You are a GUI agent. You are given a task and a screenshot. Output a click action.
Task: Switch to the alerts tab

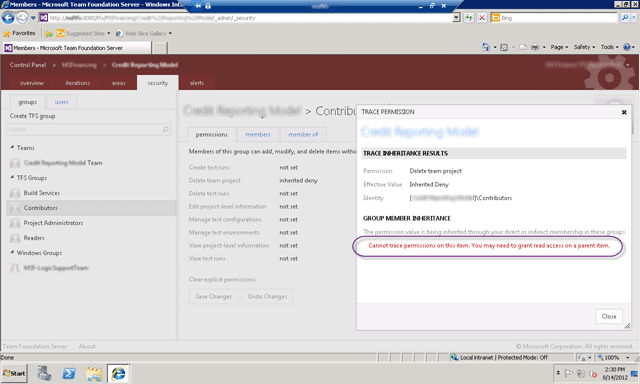pos(197,83)
